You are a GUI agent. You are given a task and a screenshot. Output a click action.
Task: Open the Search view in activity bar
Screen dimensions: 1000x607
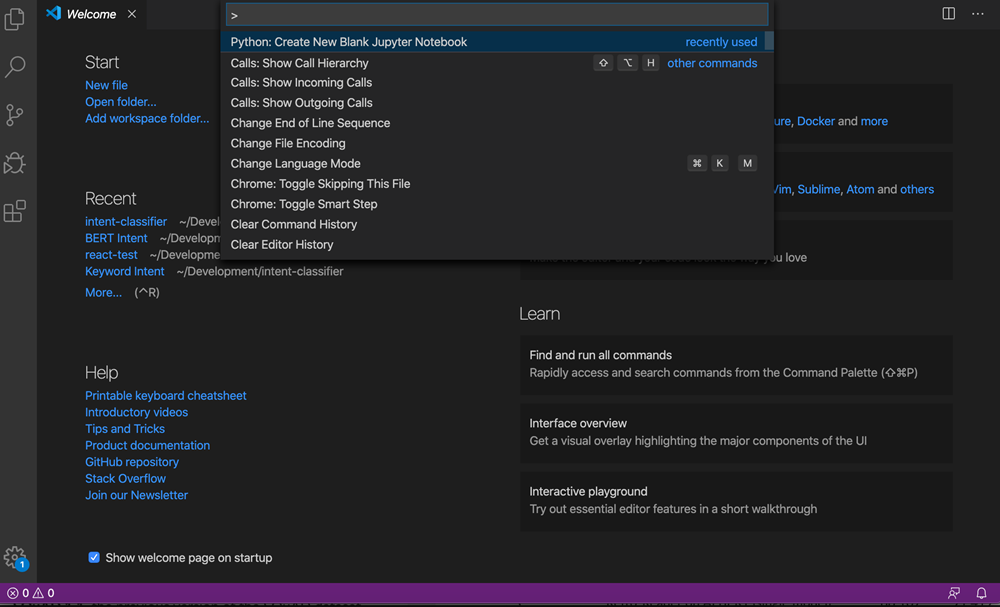pos(15,67)
